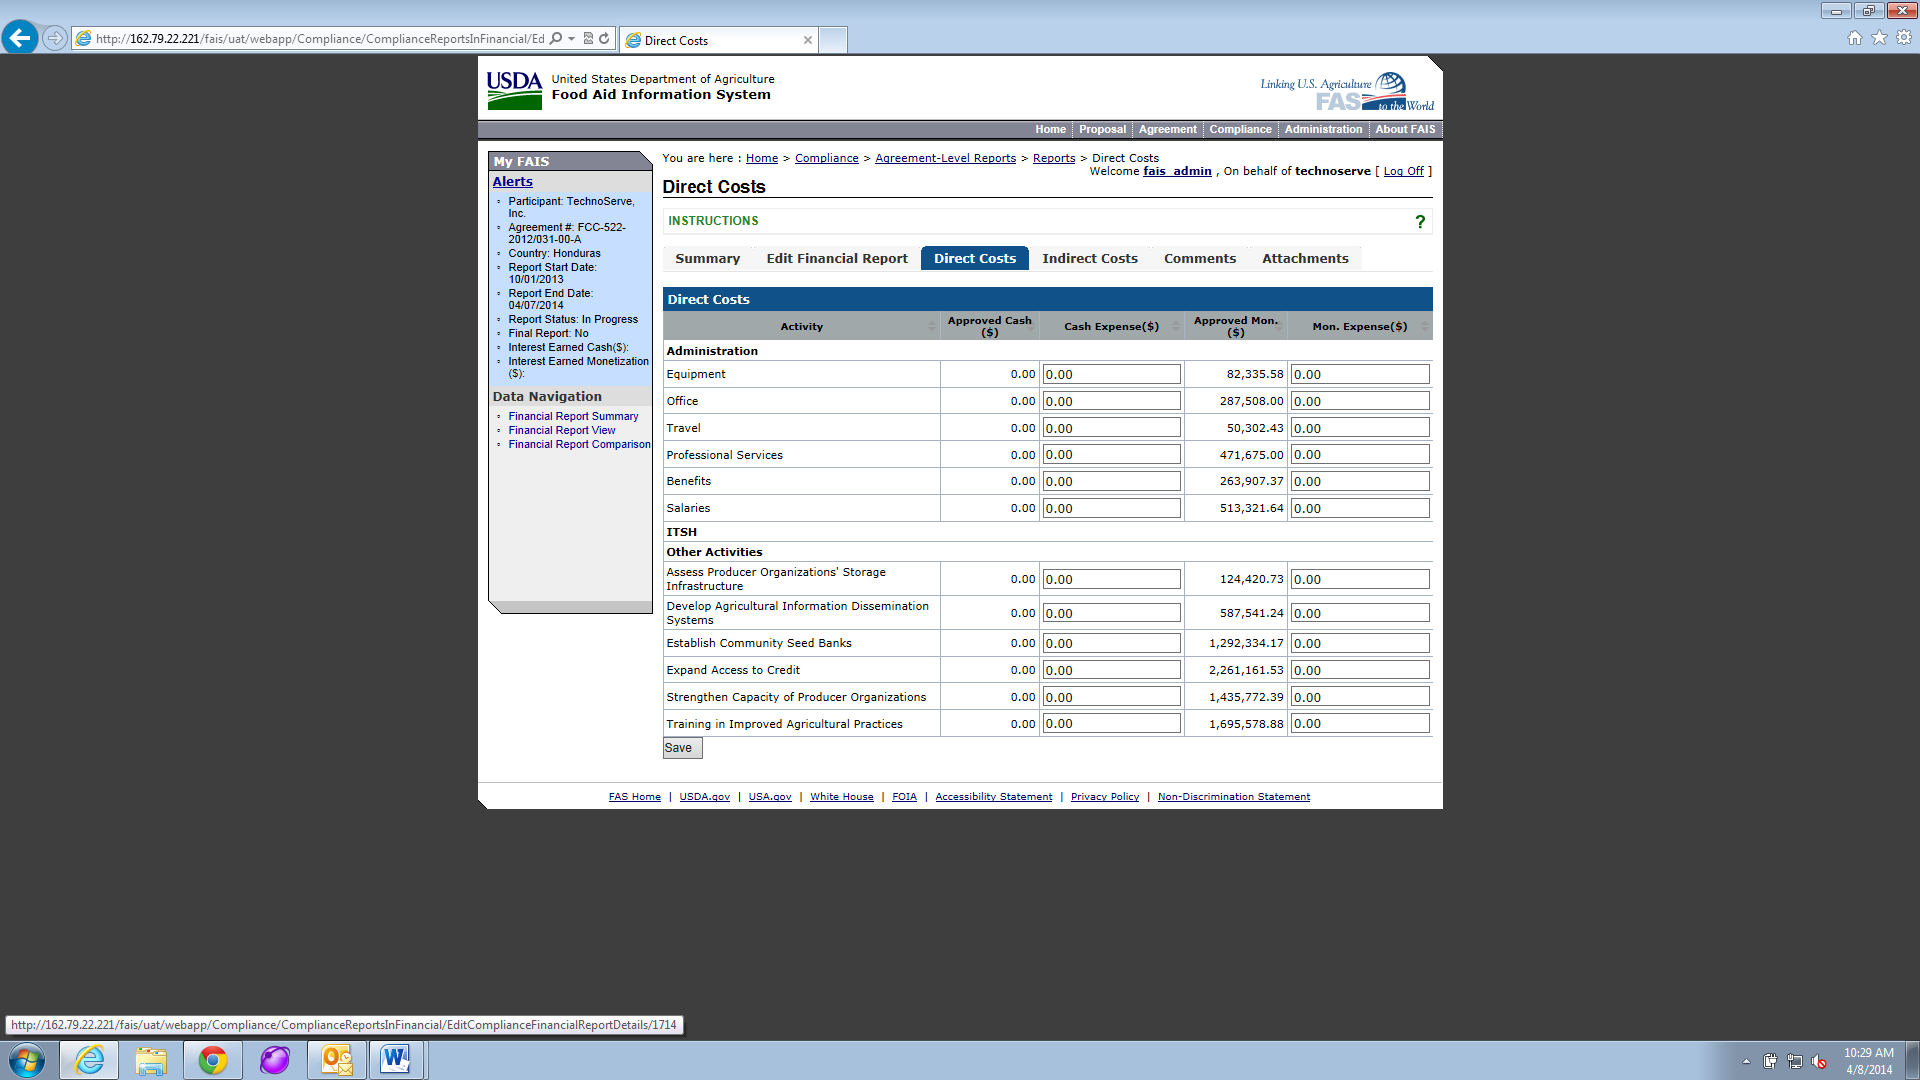
Task: Open Microsoft Word from the taskbar
Action: pyautogui.click(x=396, y=1060)
